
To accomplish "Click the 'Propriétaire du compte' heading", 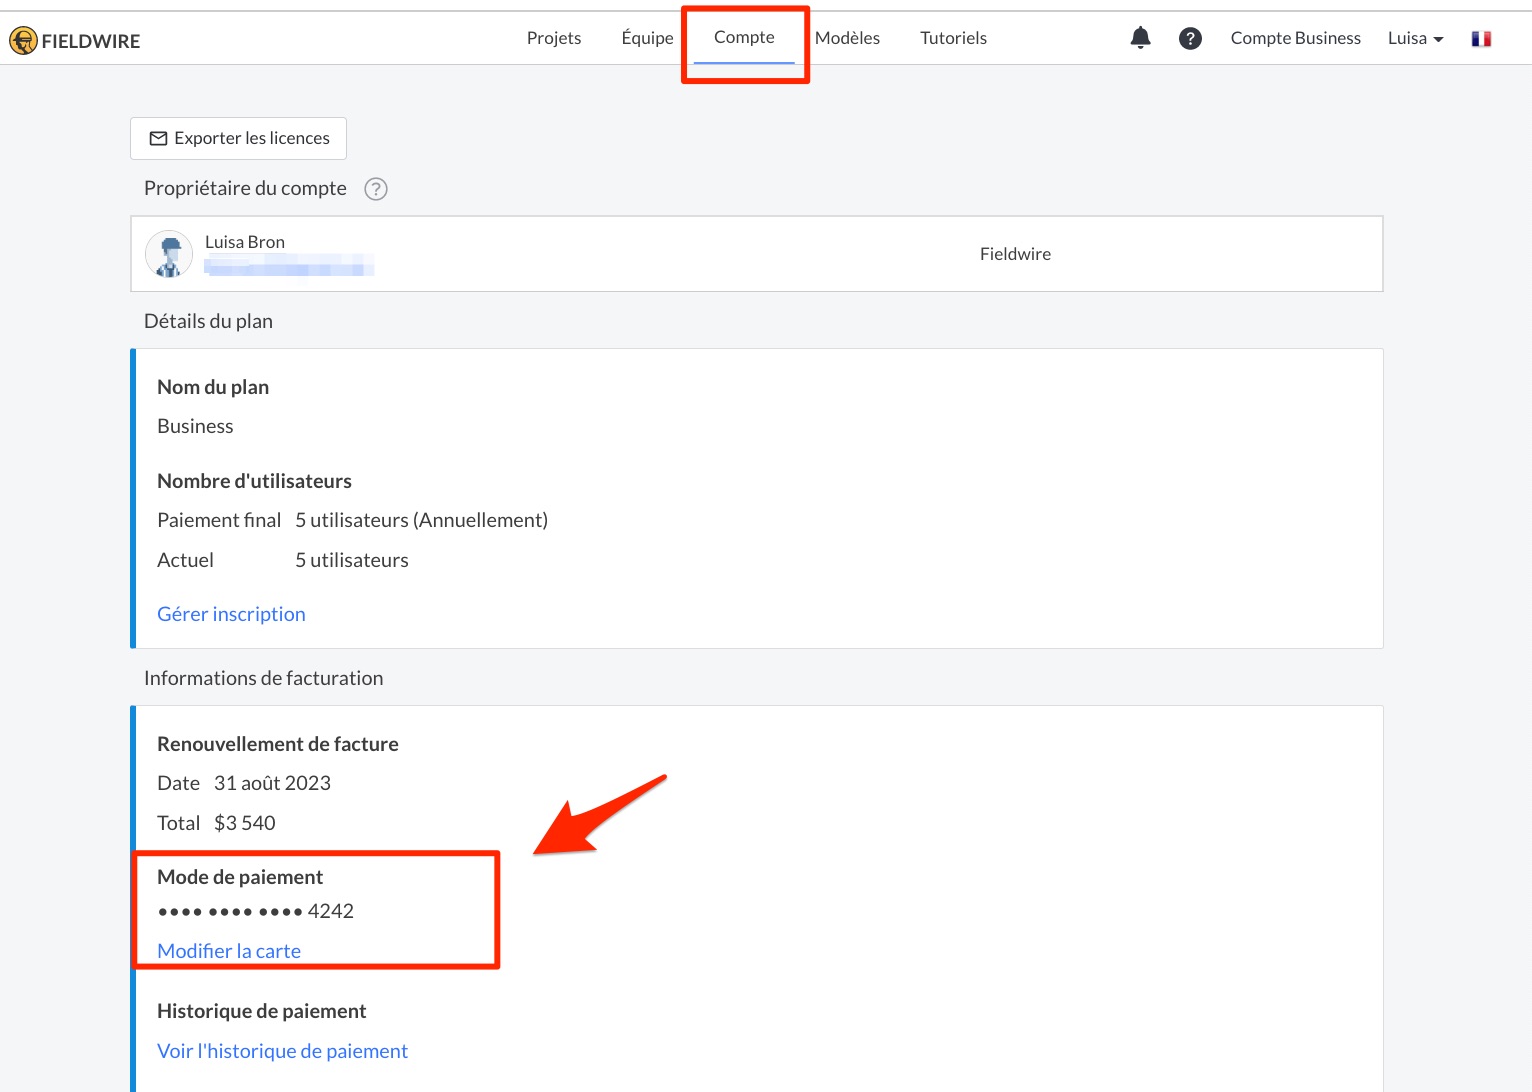I will click(x=245, y=188).
